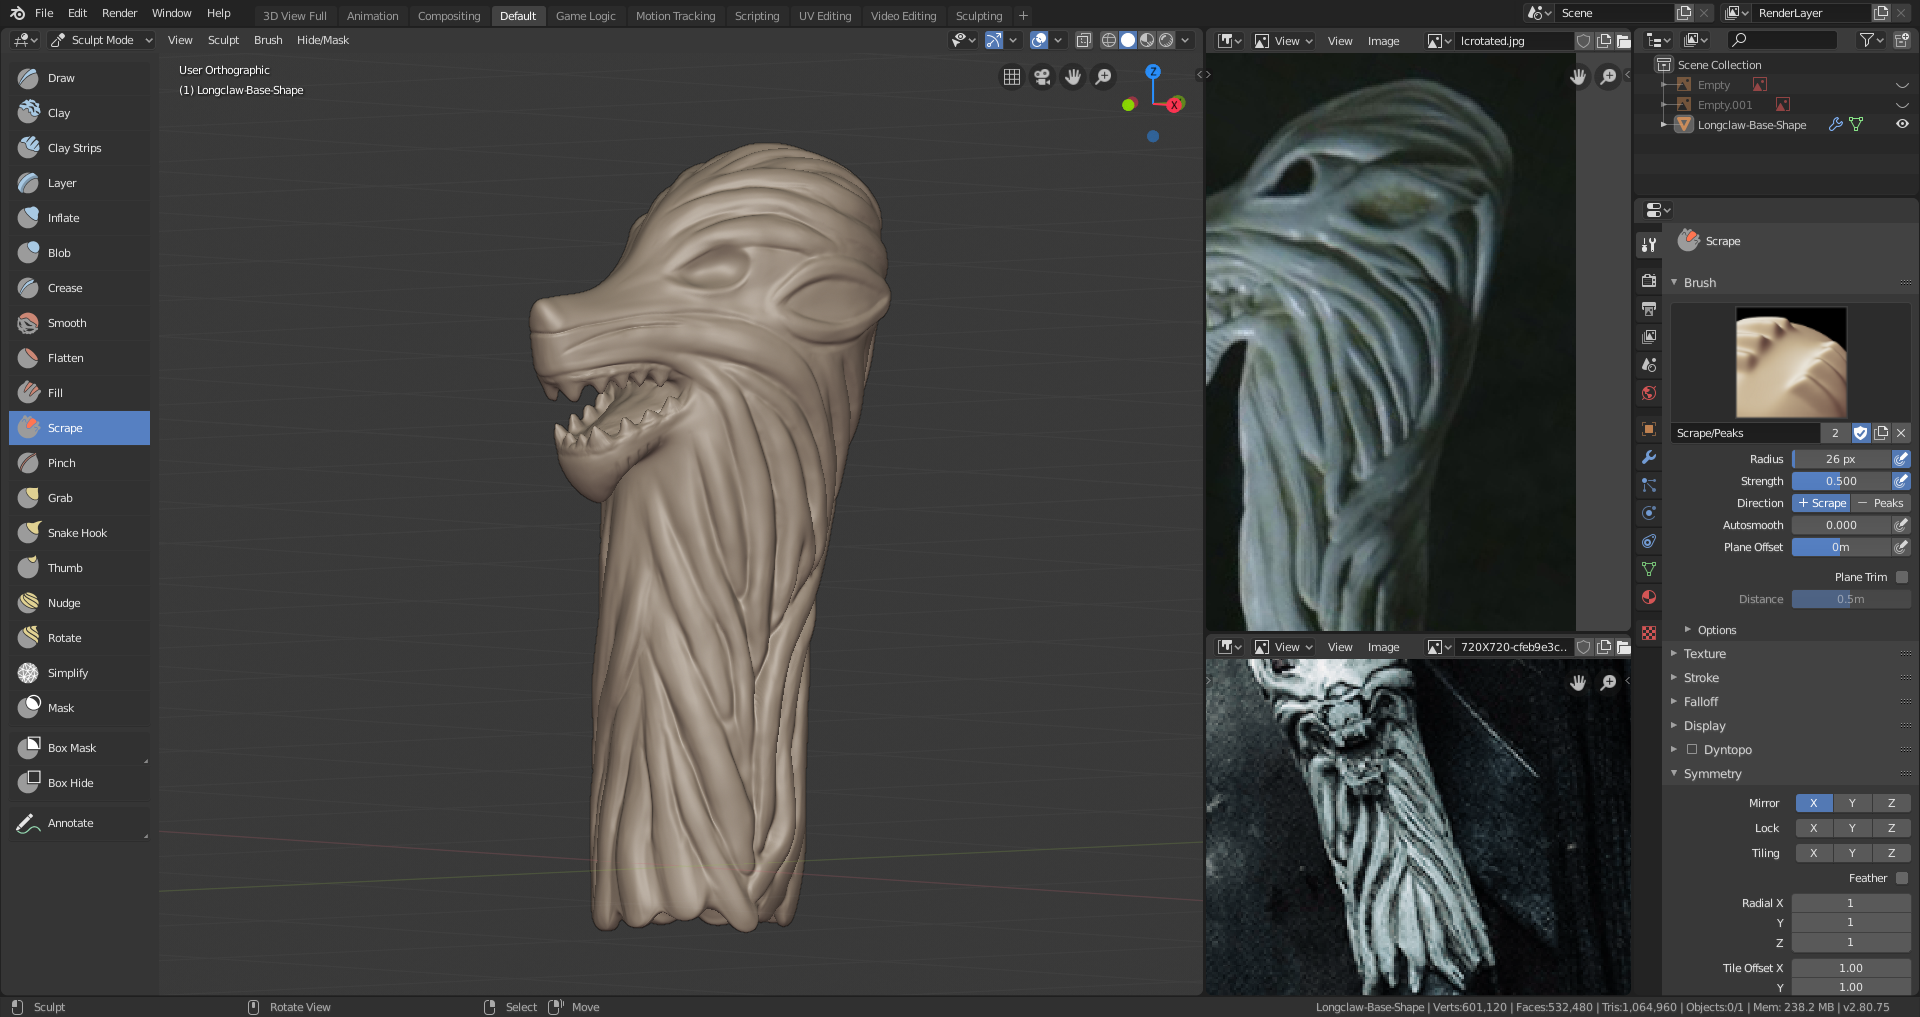Viewport: 1920px width, 1017px height.
Task: Toggle camera view in 3D viewport
Action: pyautogui.click(x=1042, y=77)
